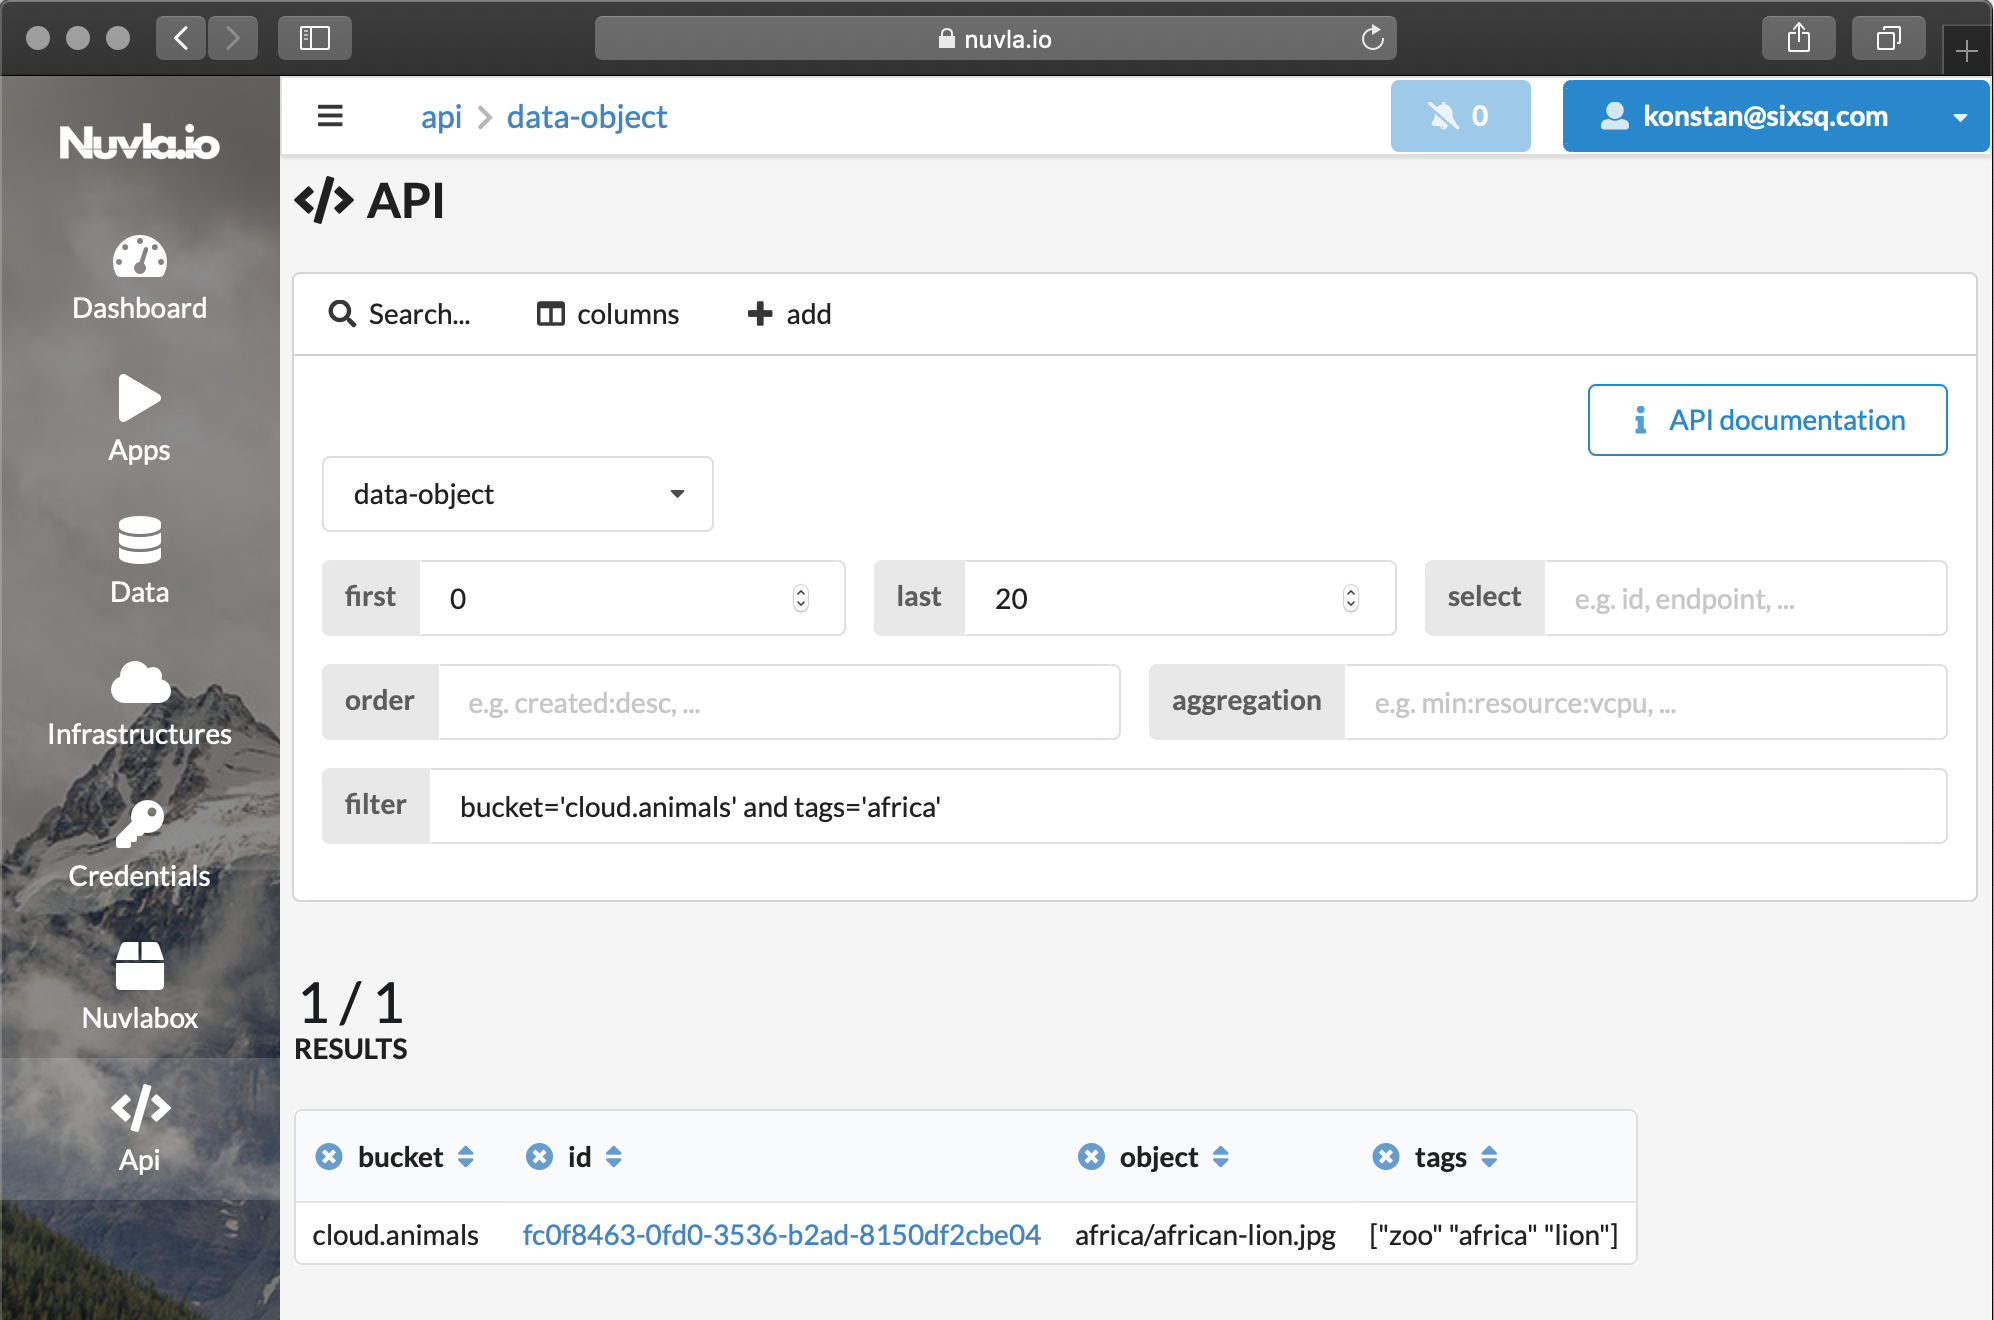Remove the bucket column
This screenshot has height=1320, width=1994.
pyautogui.click(x=329, y=1157)
